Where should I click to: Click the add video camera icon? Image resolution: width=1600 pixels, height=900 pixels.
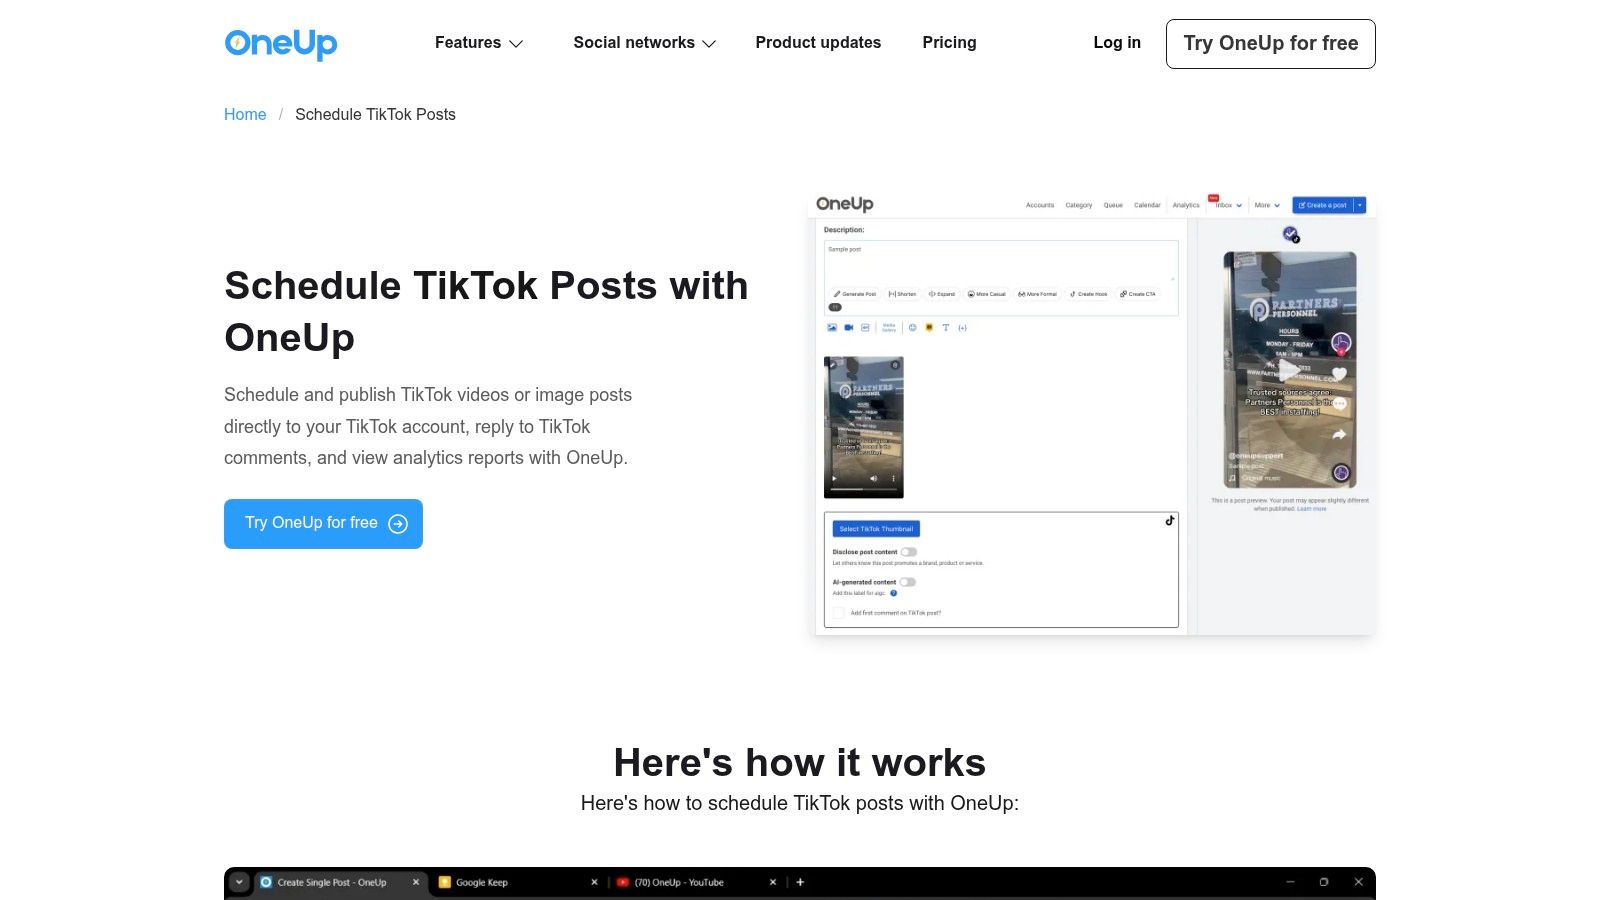click(849, 328)
